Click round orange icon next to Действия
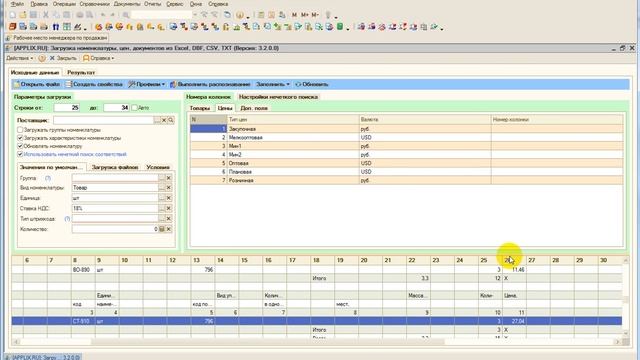 pos(42,58)
